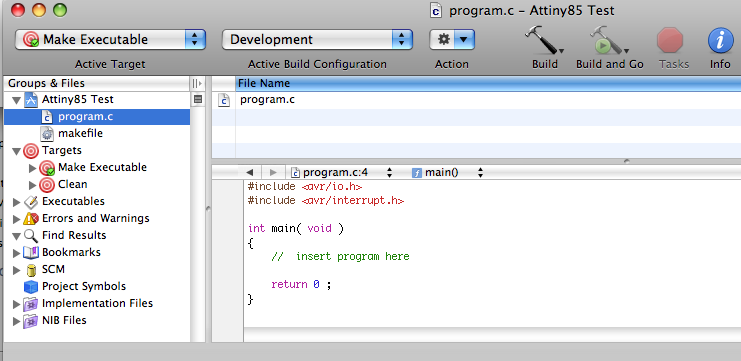Click the C file icon in the file list
The width and height of the screenshot is (741, 361).
[224, 100]
